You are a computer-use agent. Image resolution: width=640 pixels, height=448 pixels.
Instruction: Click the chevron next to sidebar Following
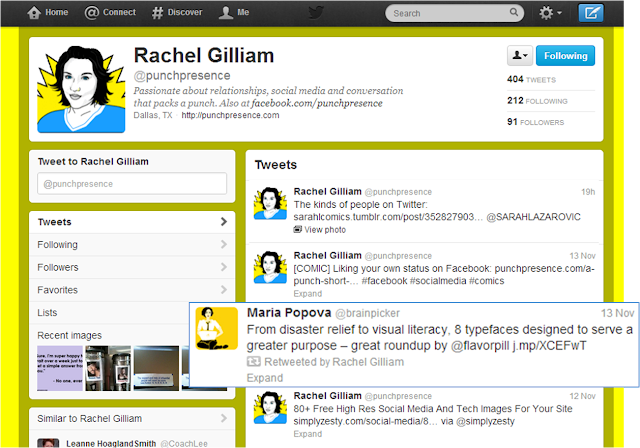[223, 244]
